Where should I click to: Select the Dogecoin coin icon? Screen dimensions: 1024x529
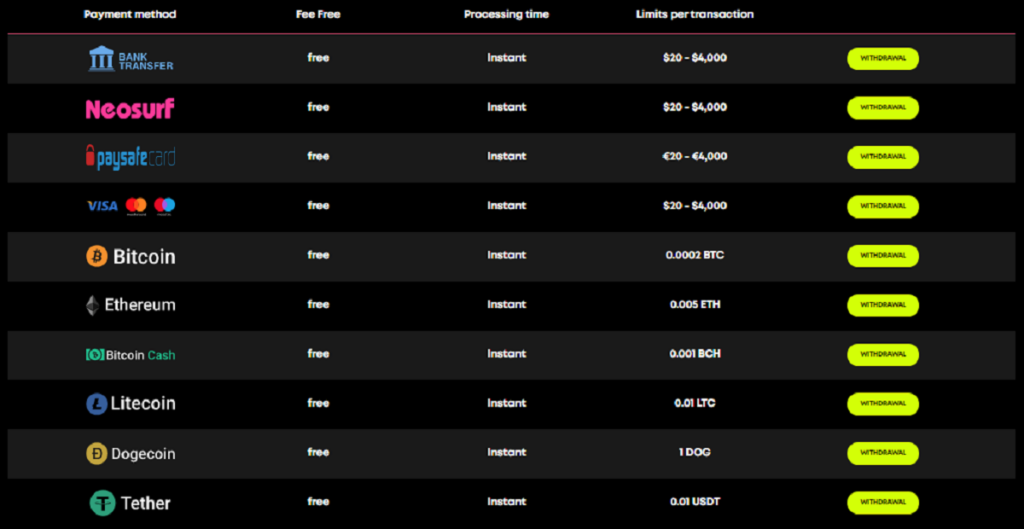(97, 453)
